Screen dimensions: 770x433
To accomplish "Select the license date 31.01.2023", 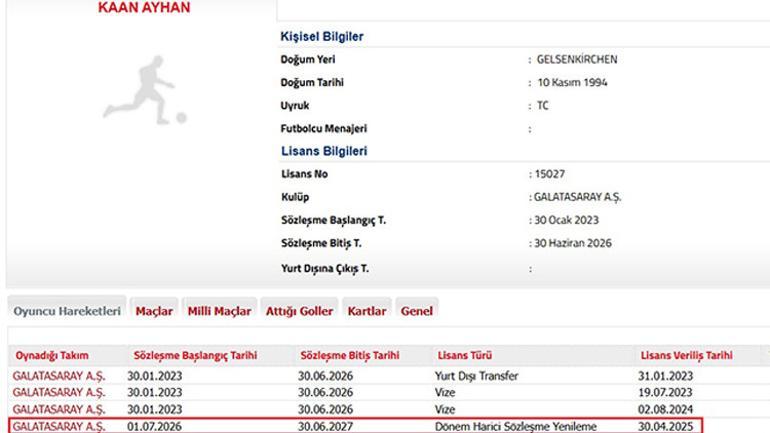I will [665, 376].
